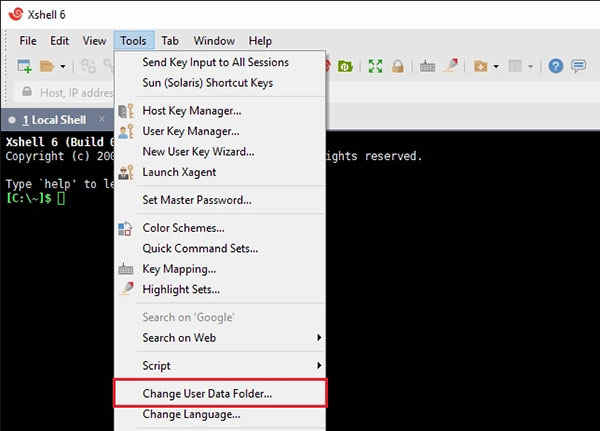Toggle full screen mode icon

point(375,66)
